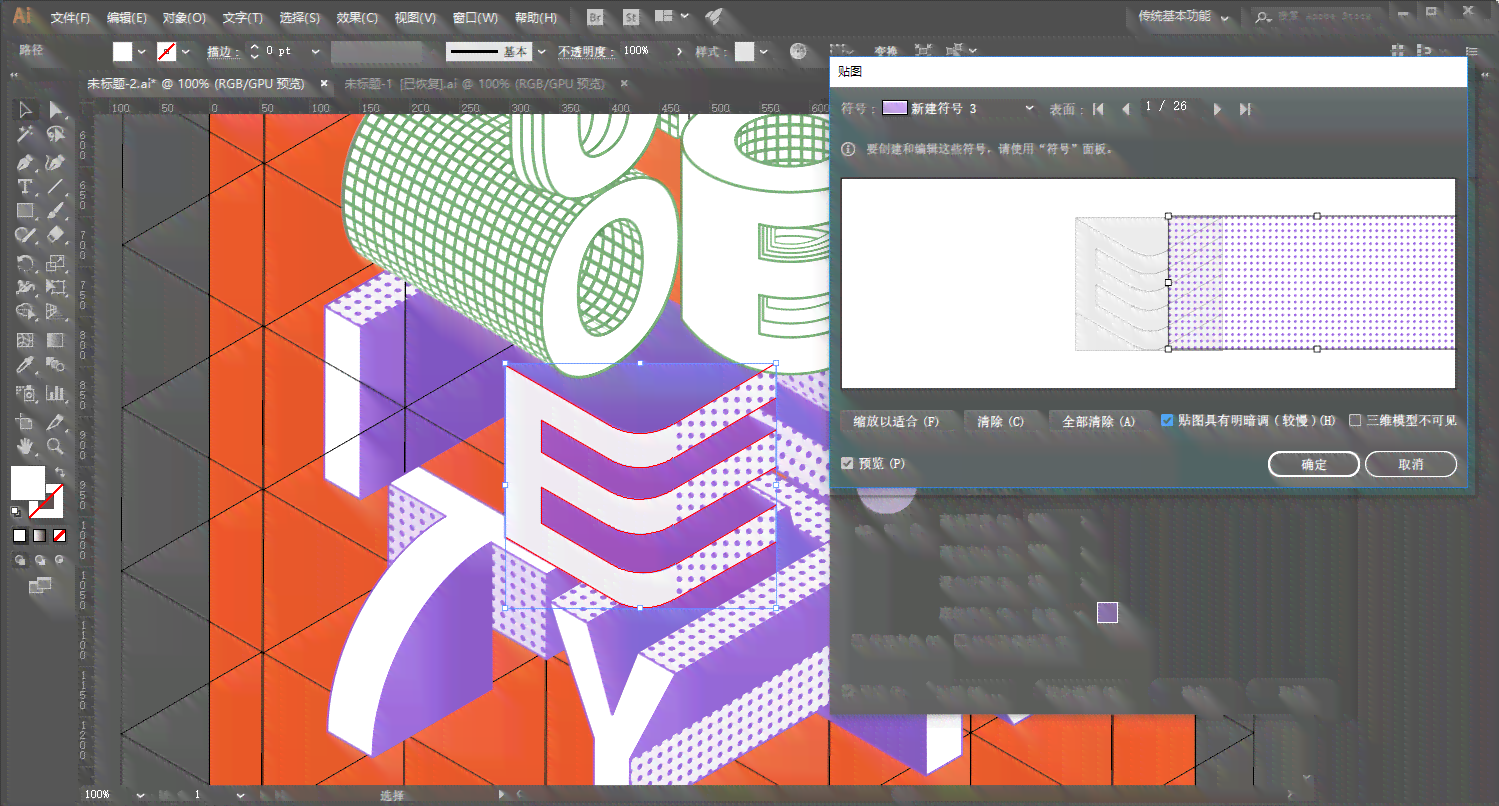
Task: Select the Mesh tool
Action: coord(25,341)
